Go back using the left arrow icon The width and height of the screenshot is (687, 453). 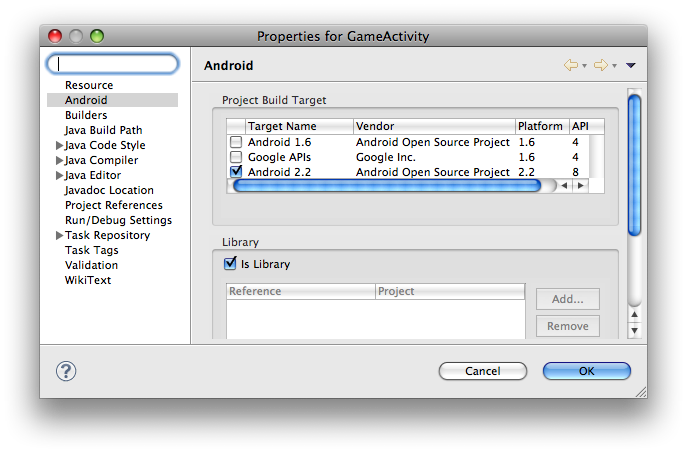click(570, 65)
